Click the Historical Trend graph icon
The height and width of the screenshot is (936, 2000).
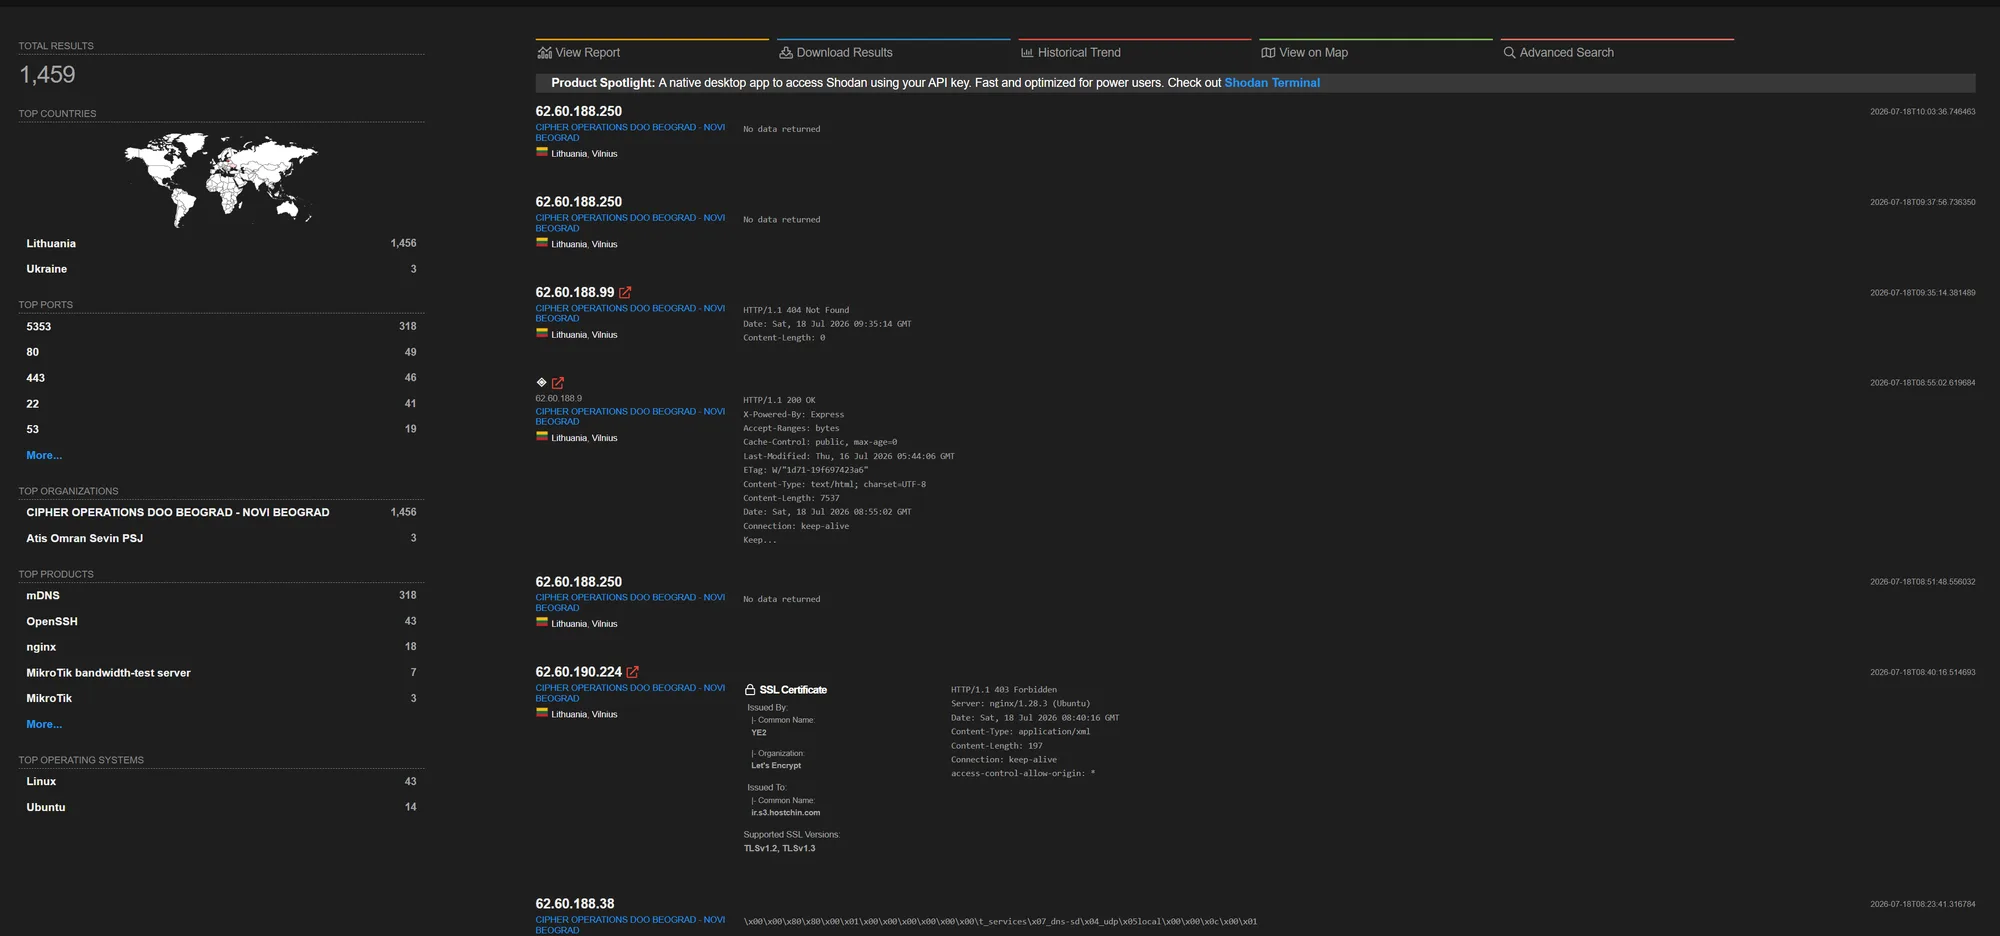tap(1027, 53)
